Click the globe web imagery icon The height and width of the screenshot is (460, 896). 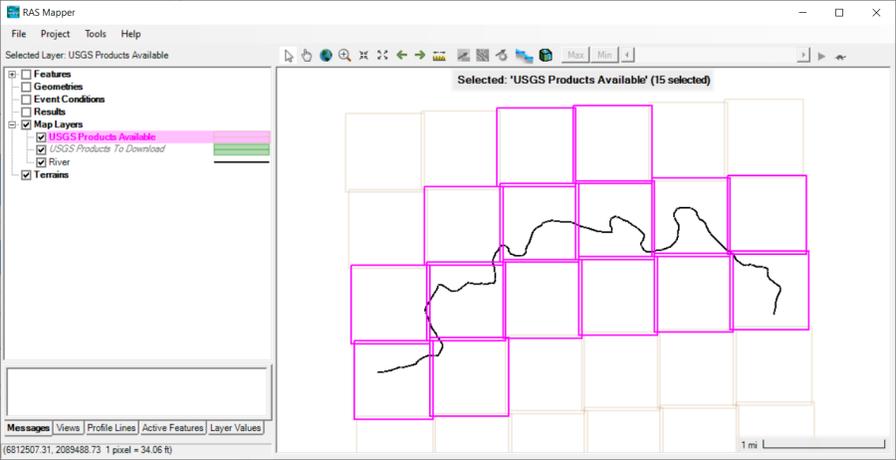[326, 55]
